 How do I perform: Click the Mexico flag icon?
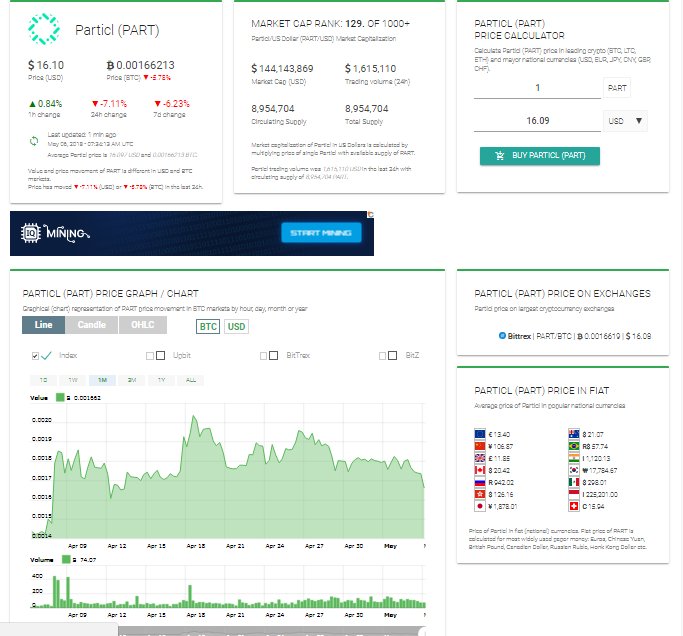coord(574,482)
